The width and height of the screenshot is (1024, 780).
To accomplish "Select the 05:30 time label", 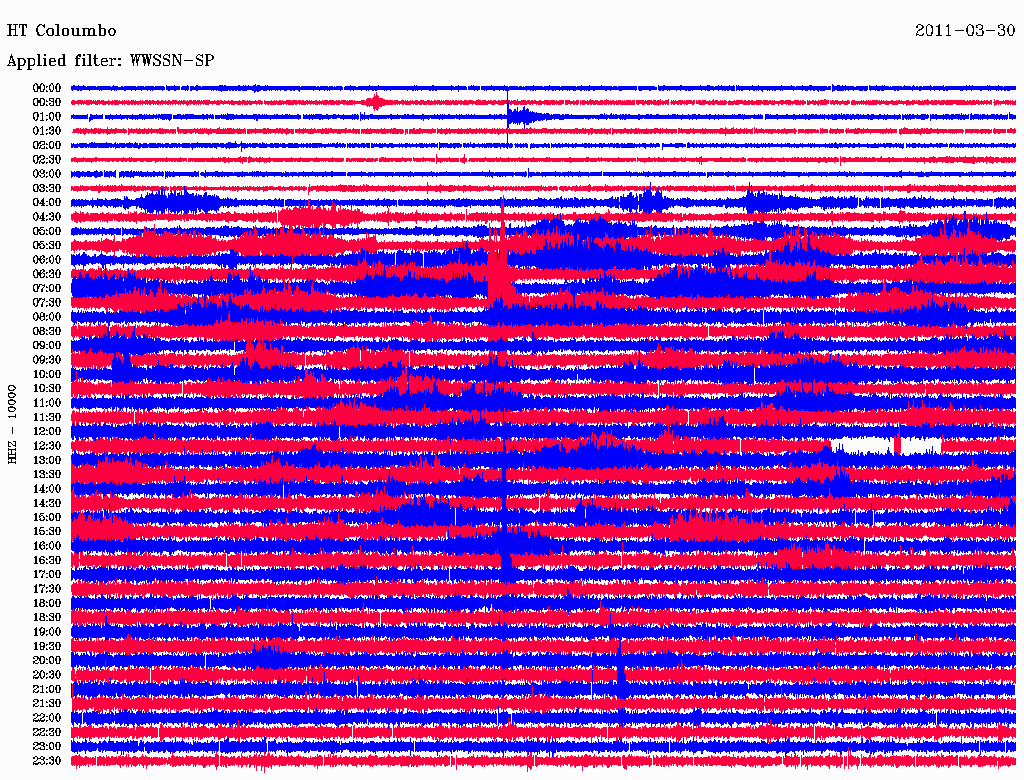I will click(x=46, y=245).
